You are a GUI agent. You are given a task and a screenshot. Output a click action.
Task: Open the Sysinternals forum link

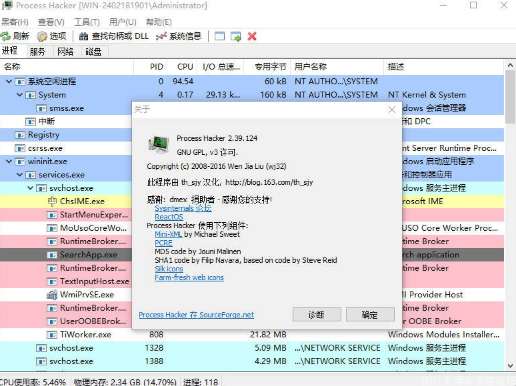pyautogui.click(x=183, y=208)
